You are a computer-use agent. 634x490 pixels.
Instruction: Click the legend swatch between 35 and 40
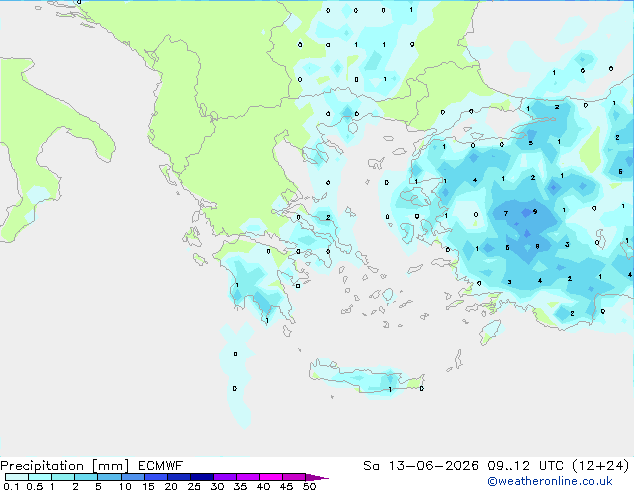[x=248, y=477]
